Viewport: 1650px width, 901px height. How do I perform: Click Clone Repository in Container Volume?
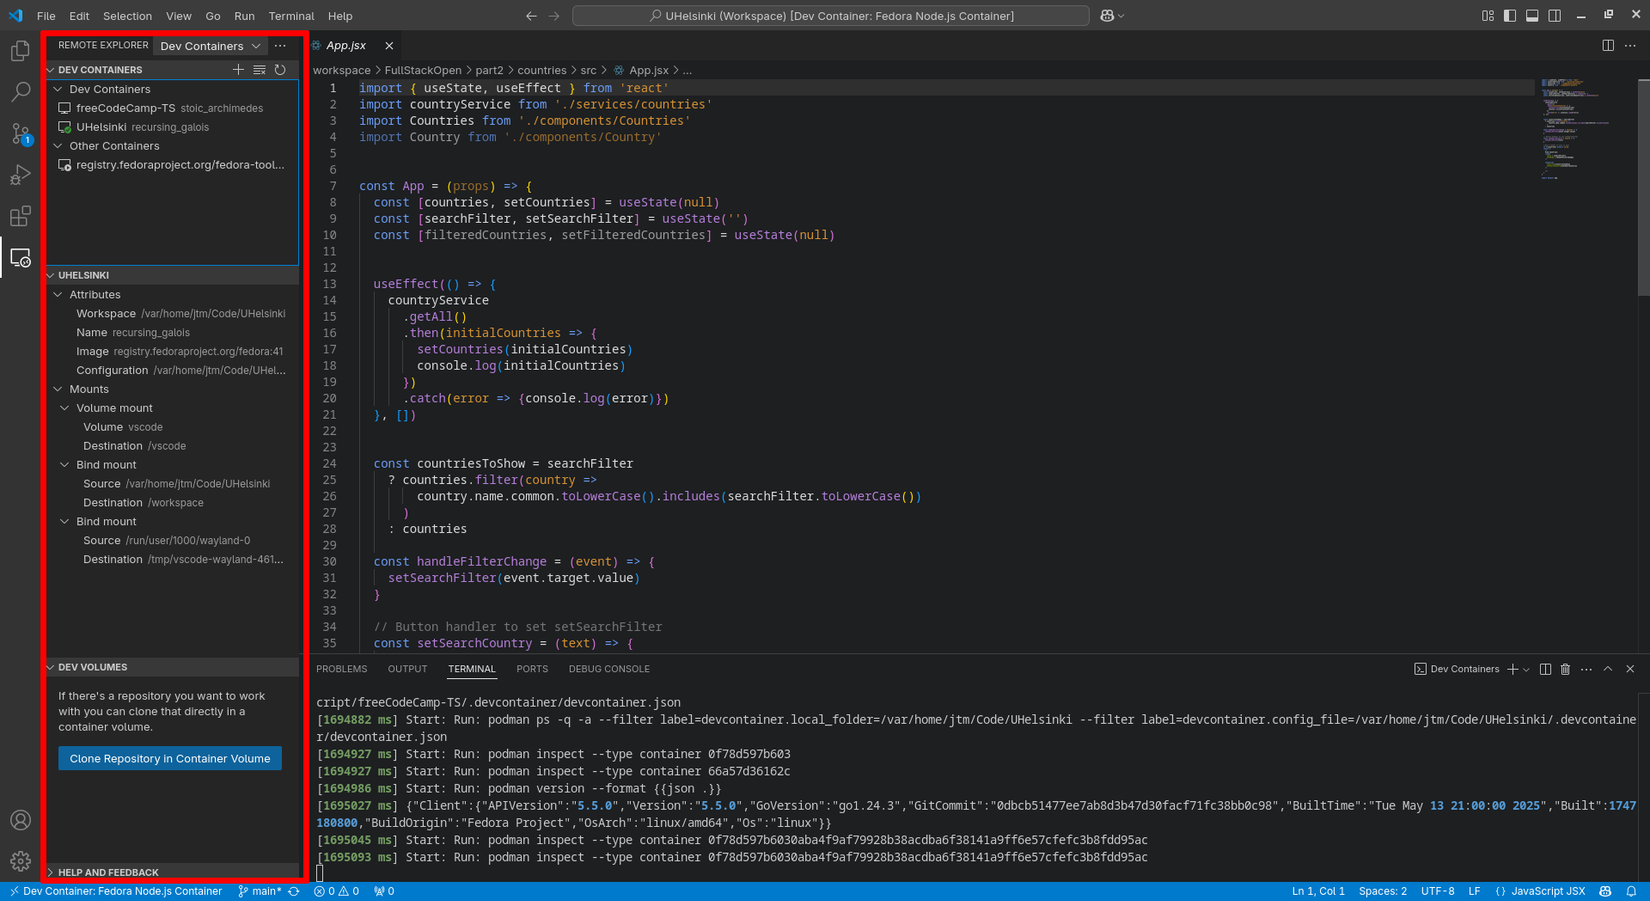click(x=169, y=758)
